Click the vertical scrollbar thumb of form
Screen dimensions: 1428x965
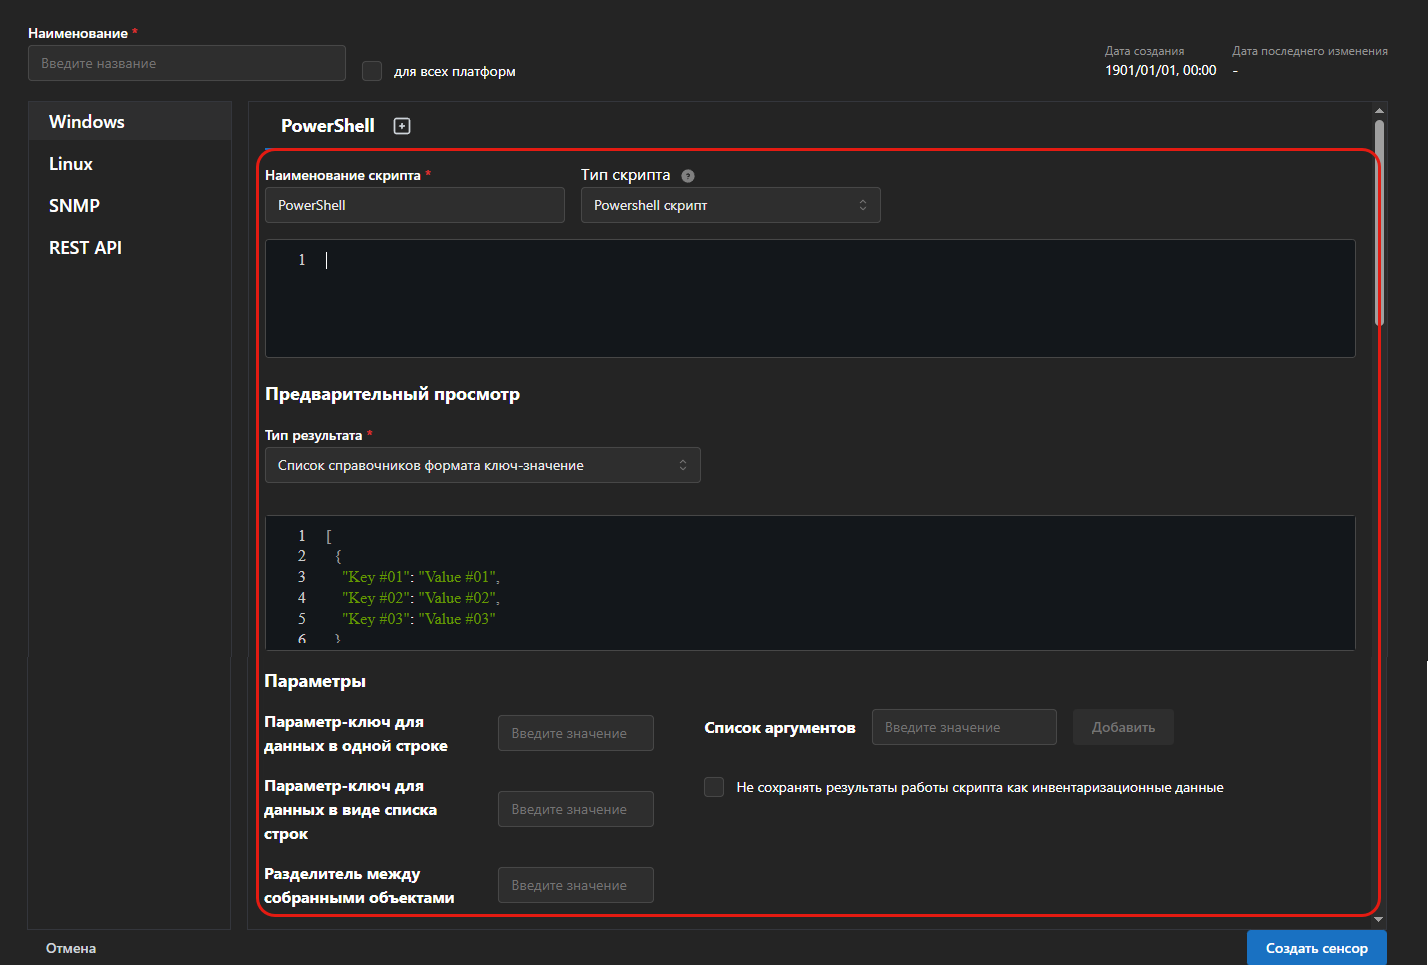1379,222
